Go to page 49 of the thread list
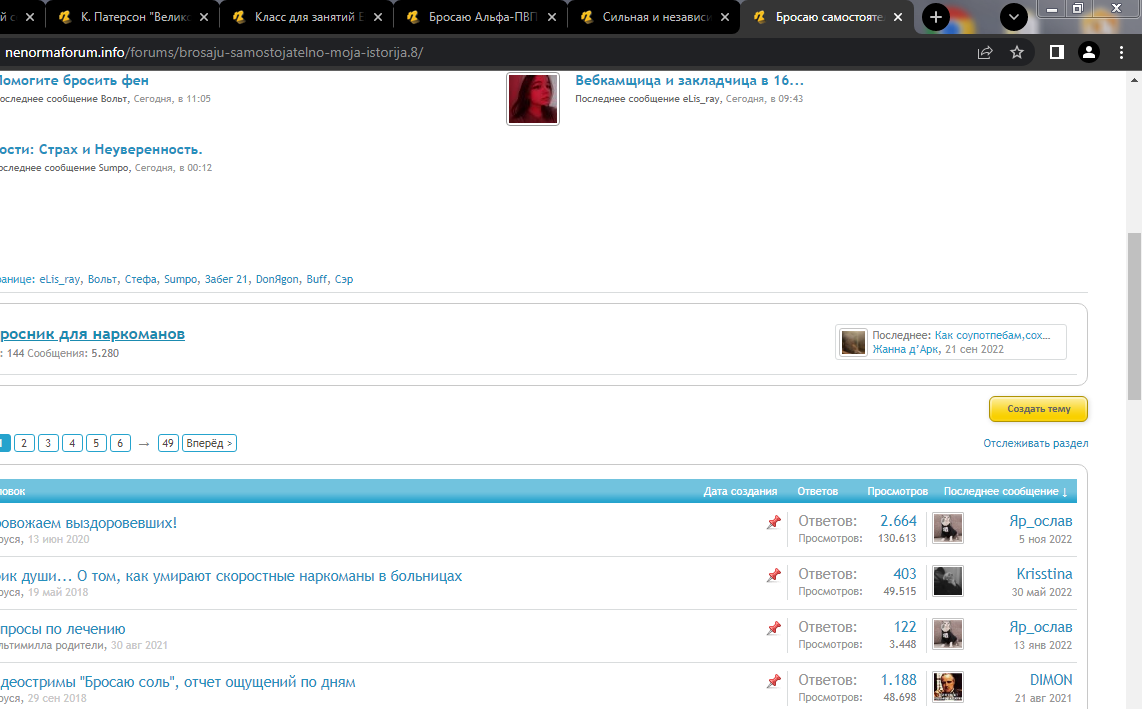The width and height of the screenshot is (1142, 709). click(168, 443)
